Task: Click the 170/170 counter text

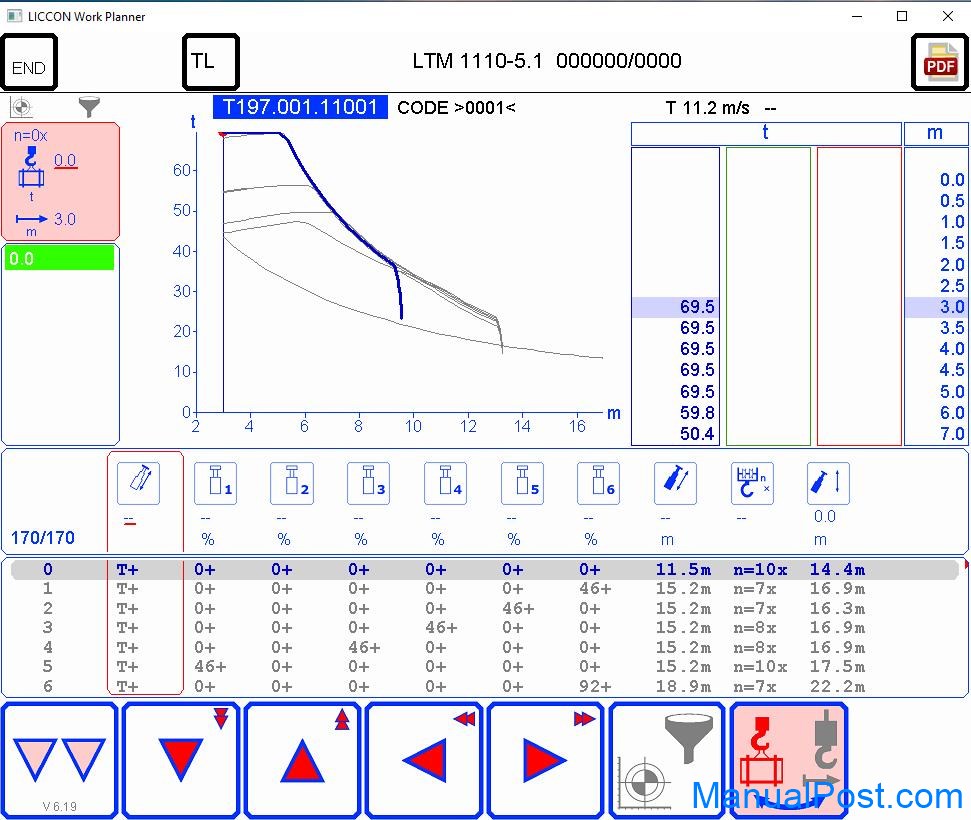Action: click(x=43, y=538)
